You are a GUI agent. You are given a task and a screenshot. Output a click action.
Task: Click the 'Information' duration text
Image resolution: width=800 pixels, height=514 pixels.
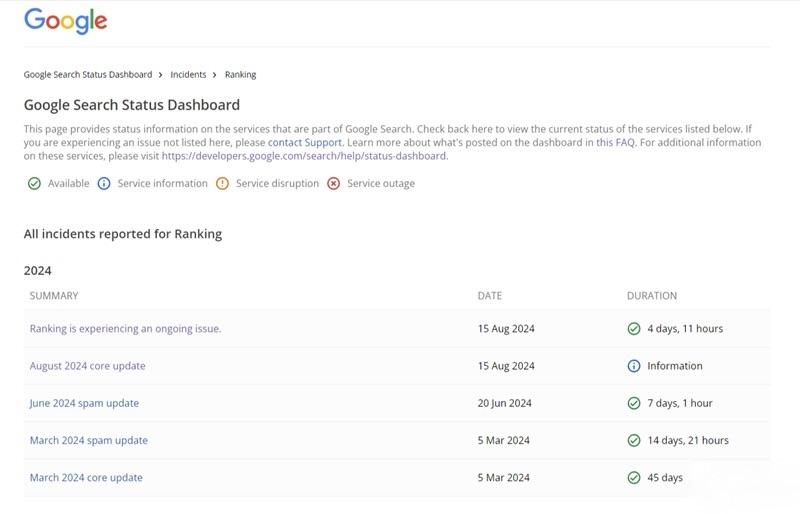(675, 366)
